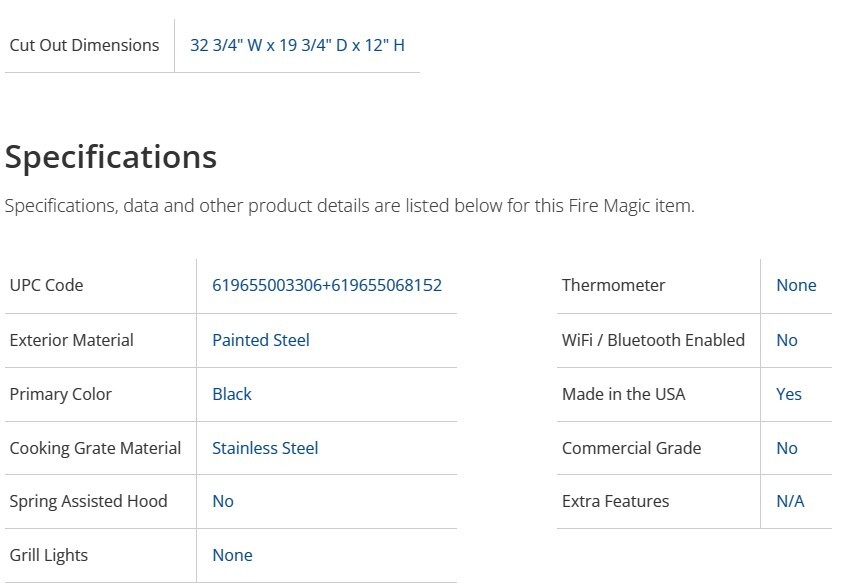Image resolution: width=852 pixels, height=584 pixels.
Task: Click the 'Made in the USA' label
Action: pyautogui.click(x=623, y=394)
